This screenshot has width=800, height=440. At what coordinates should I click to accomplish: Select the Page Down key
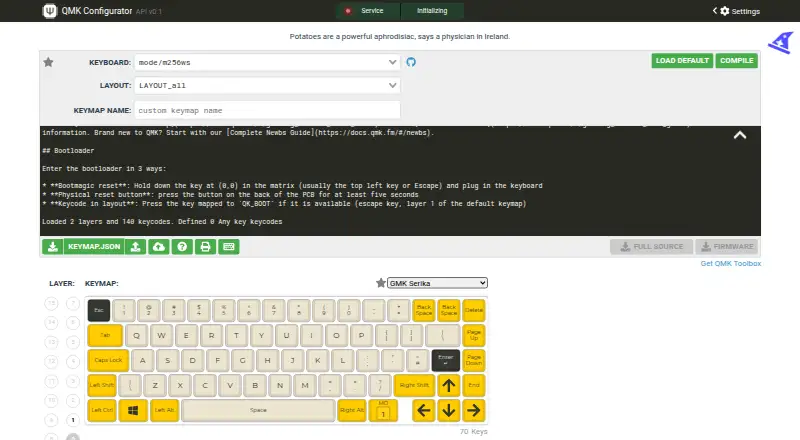click(x=474, y=360)
